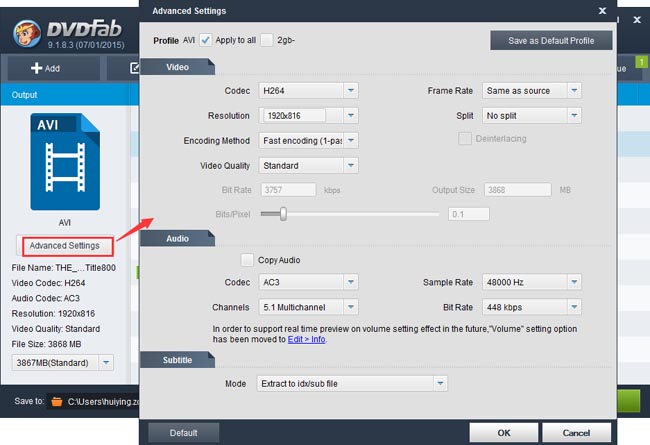Click Save as Default Profile button
Viewport: 650px width, 445px height.
(x=551, y=41)
